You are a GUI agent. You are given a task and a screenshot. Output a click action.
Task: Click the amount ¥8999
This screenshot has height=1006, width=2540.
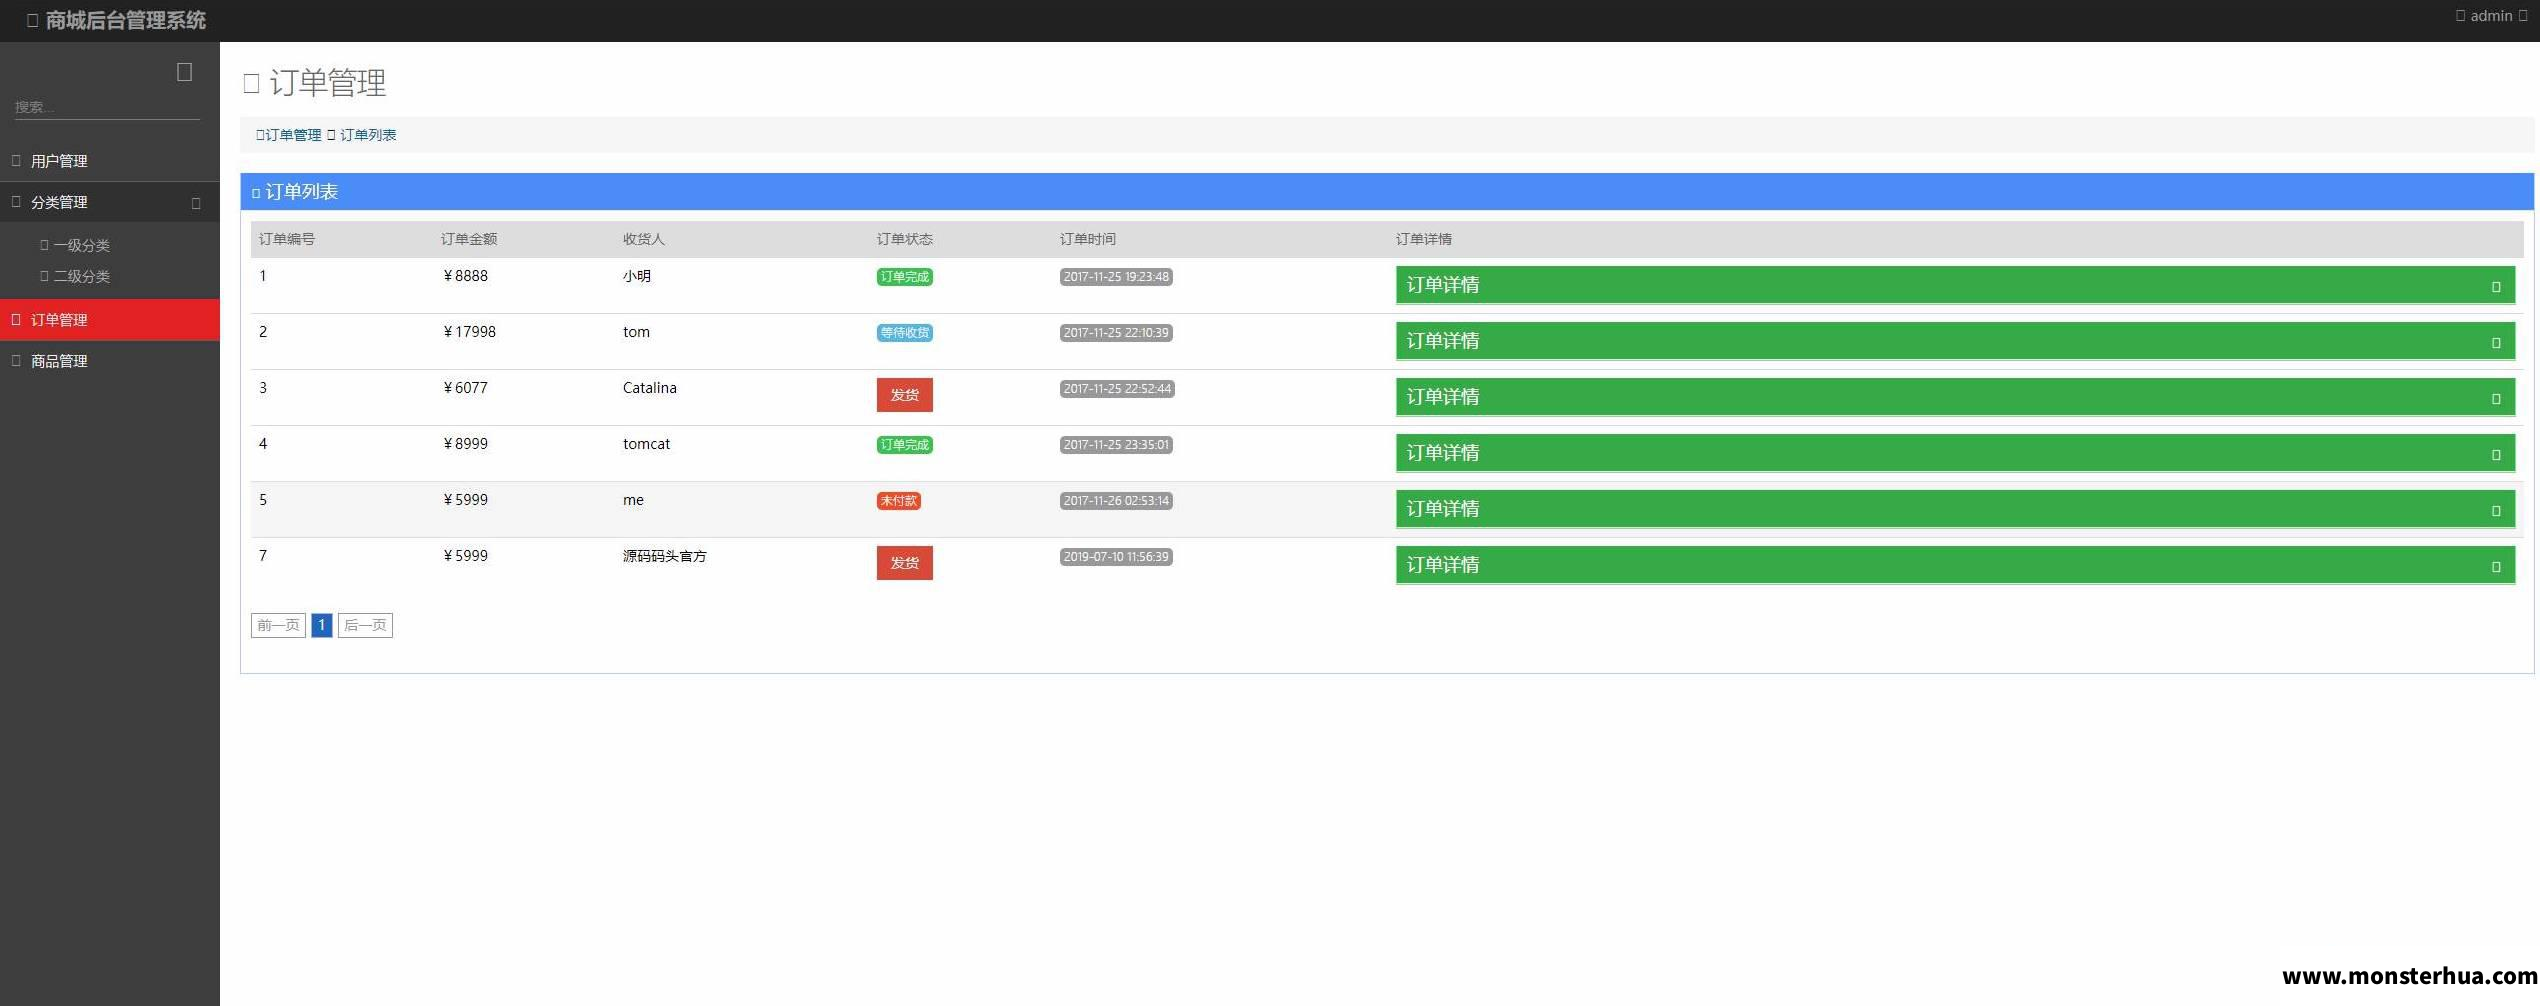[x=465, y=444]
